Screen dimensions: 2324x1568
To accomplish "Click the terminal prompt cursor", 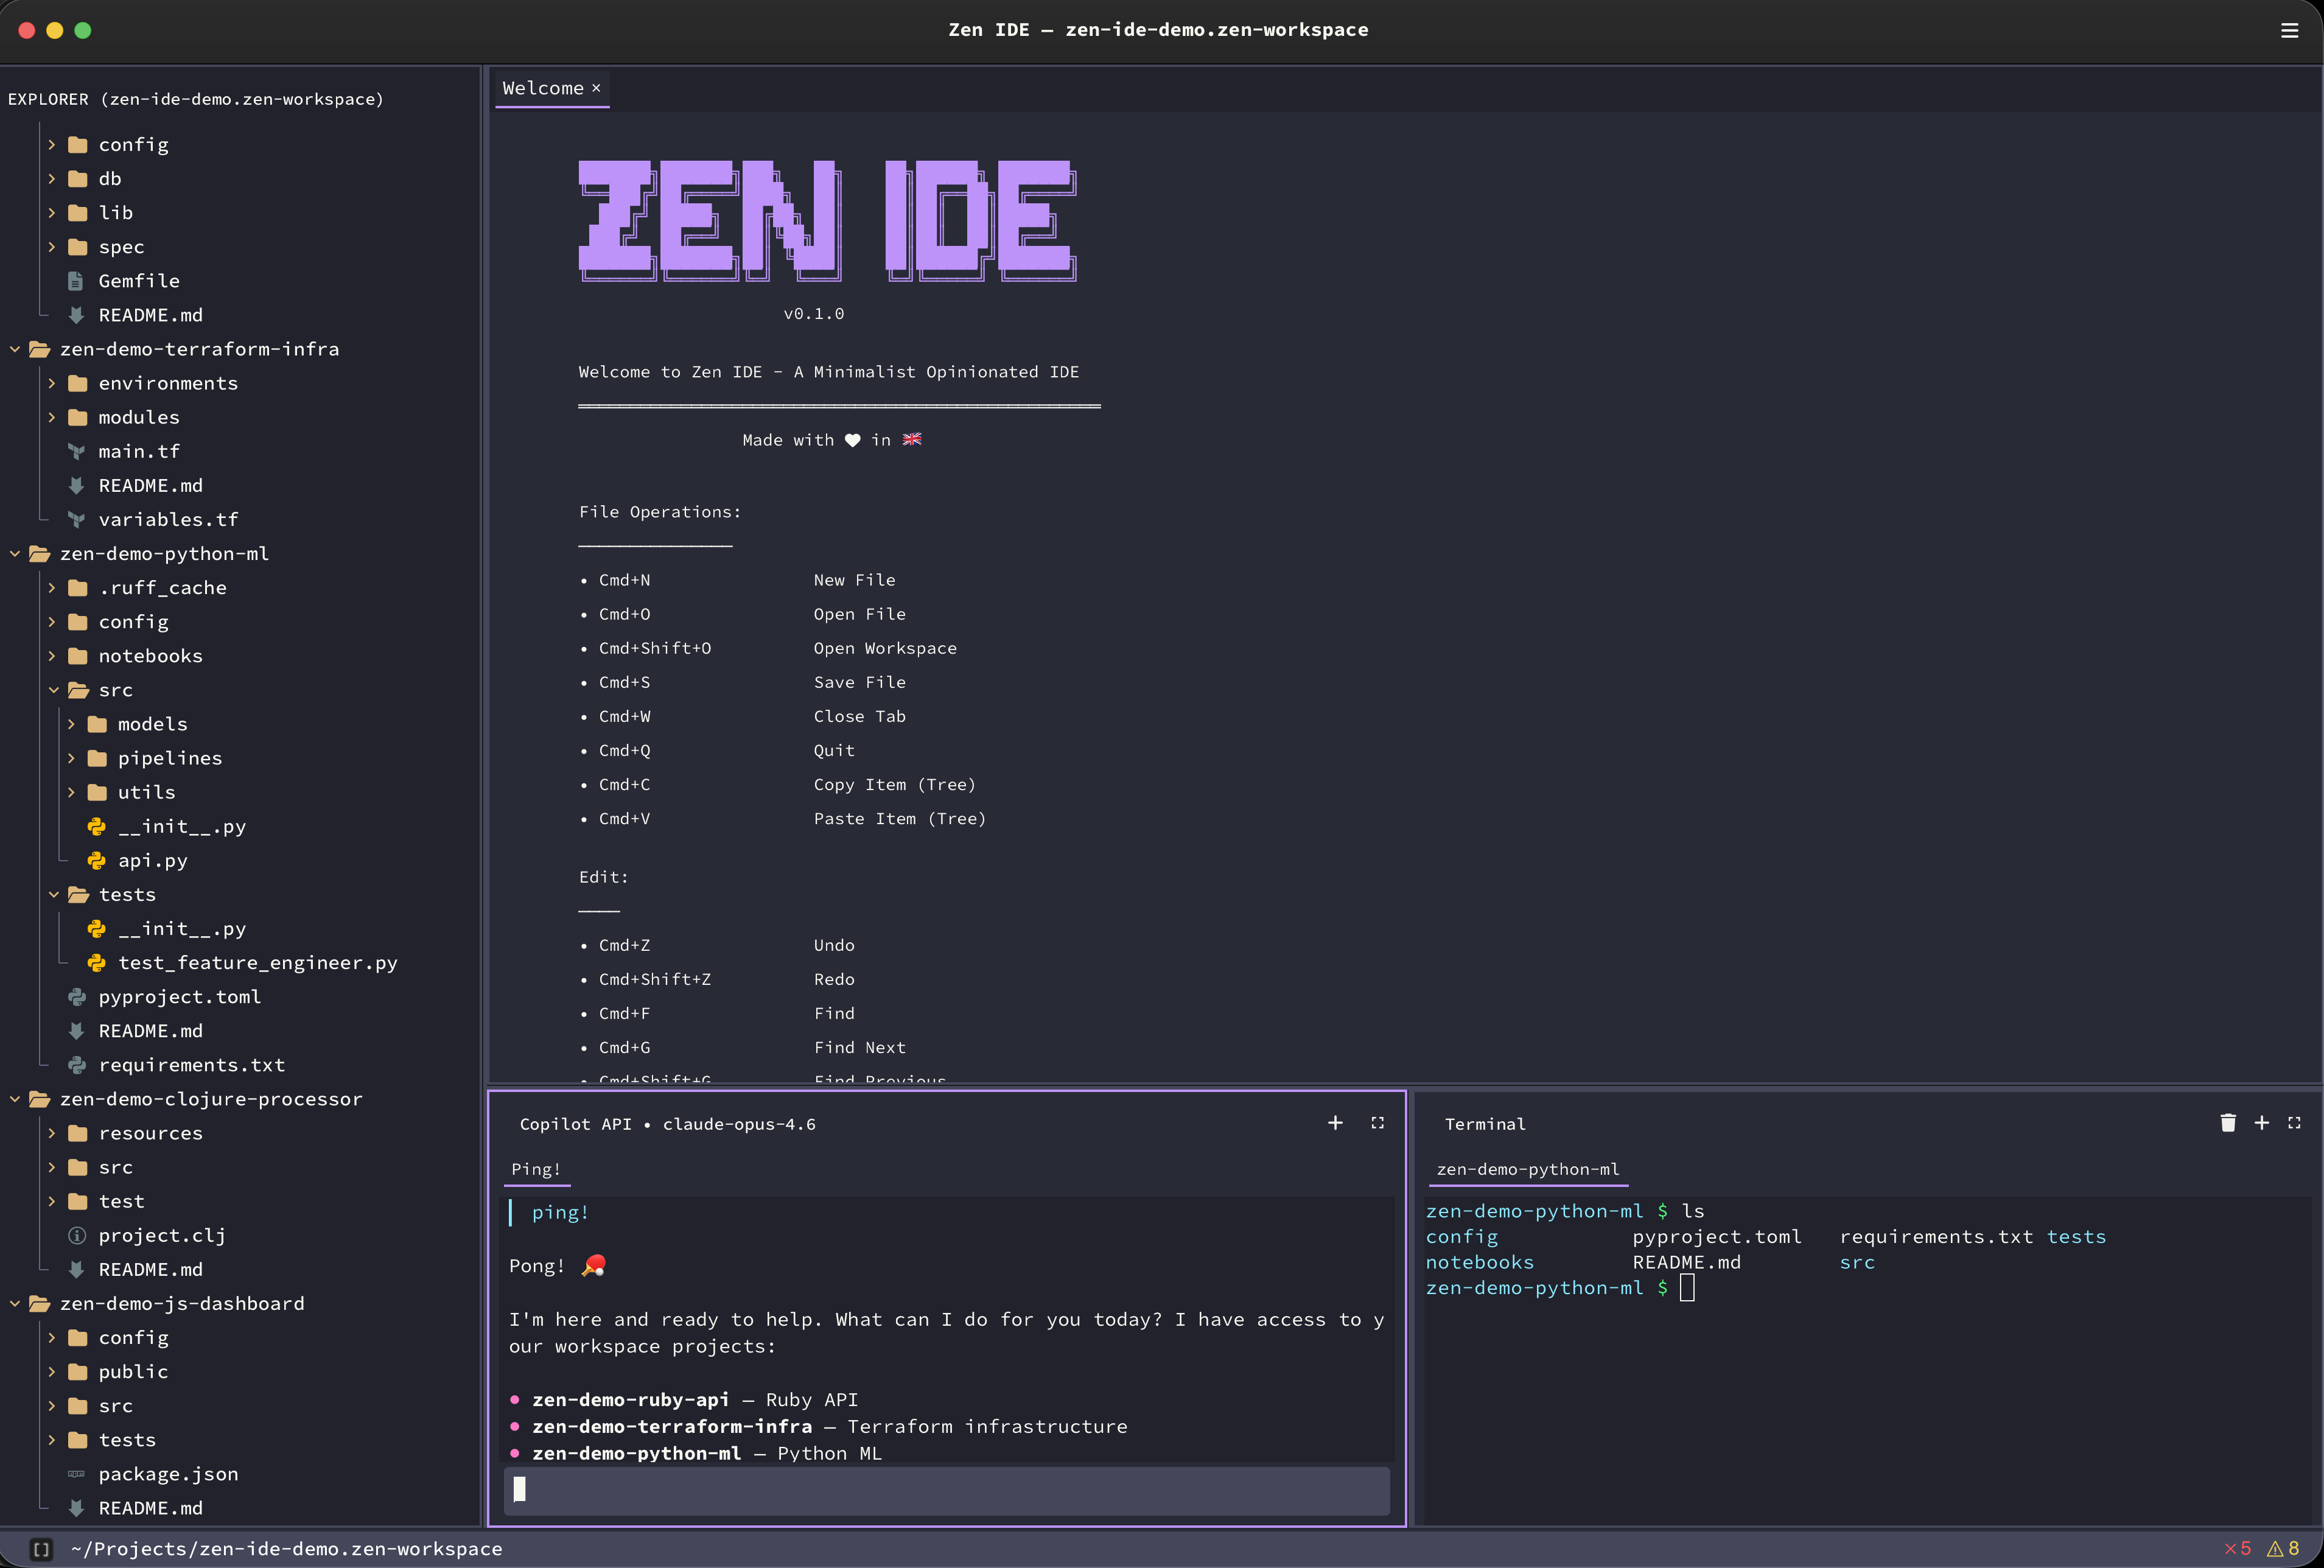I will [x=1687, y=1288].
